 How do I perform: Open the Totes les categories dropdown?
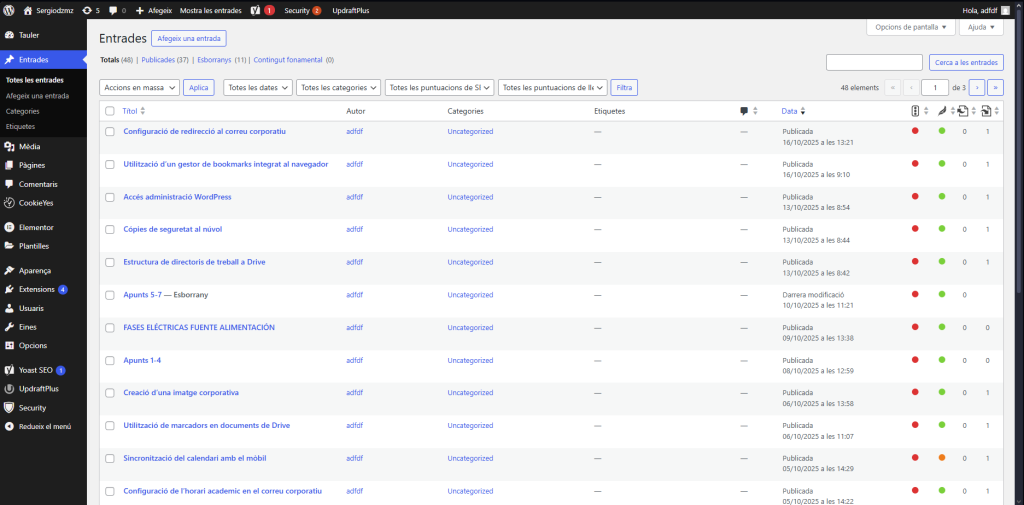coord(339,88)
